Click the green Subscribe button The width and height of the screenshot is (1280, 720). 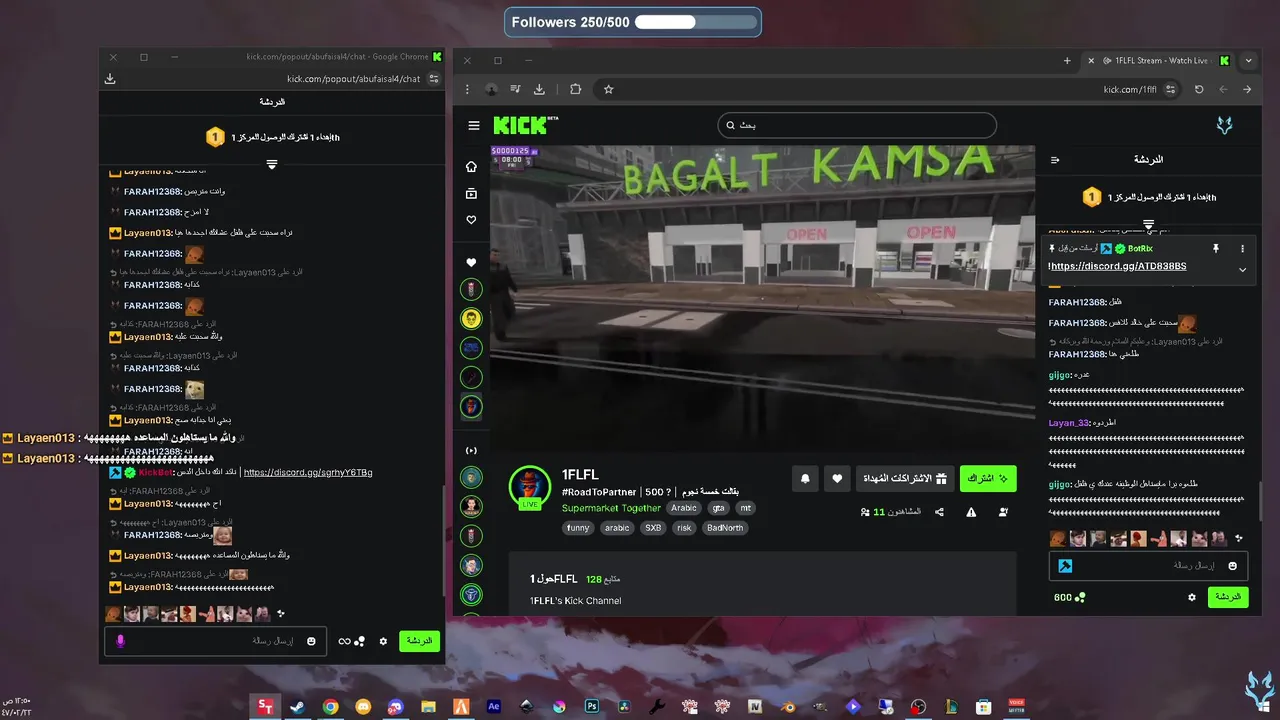point(988,479)
